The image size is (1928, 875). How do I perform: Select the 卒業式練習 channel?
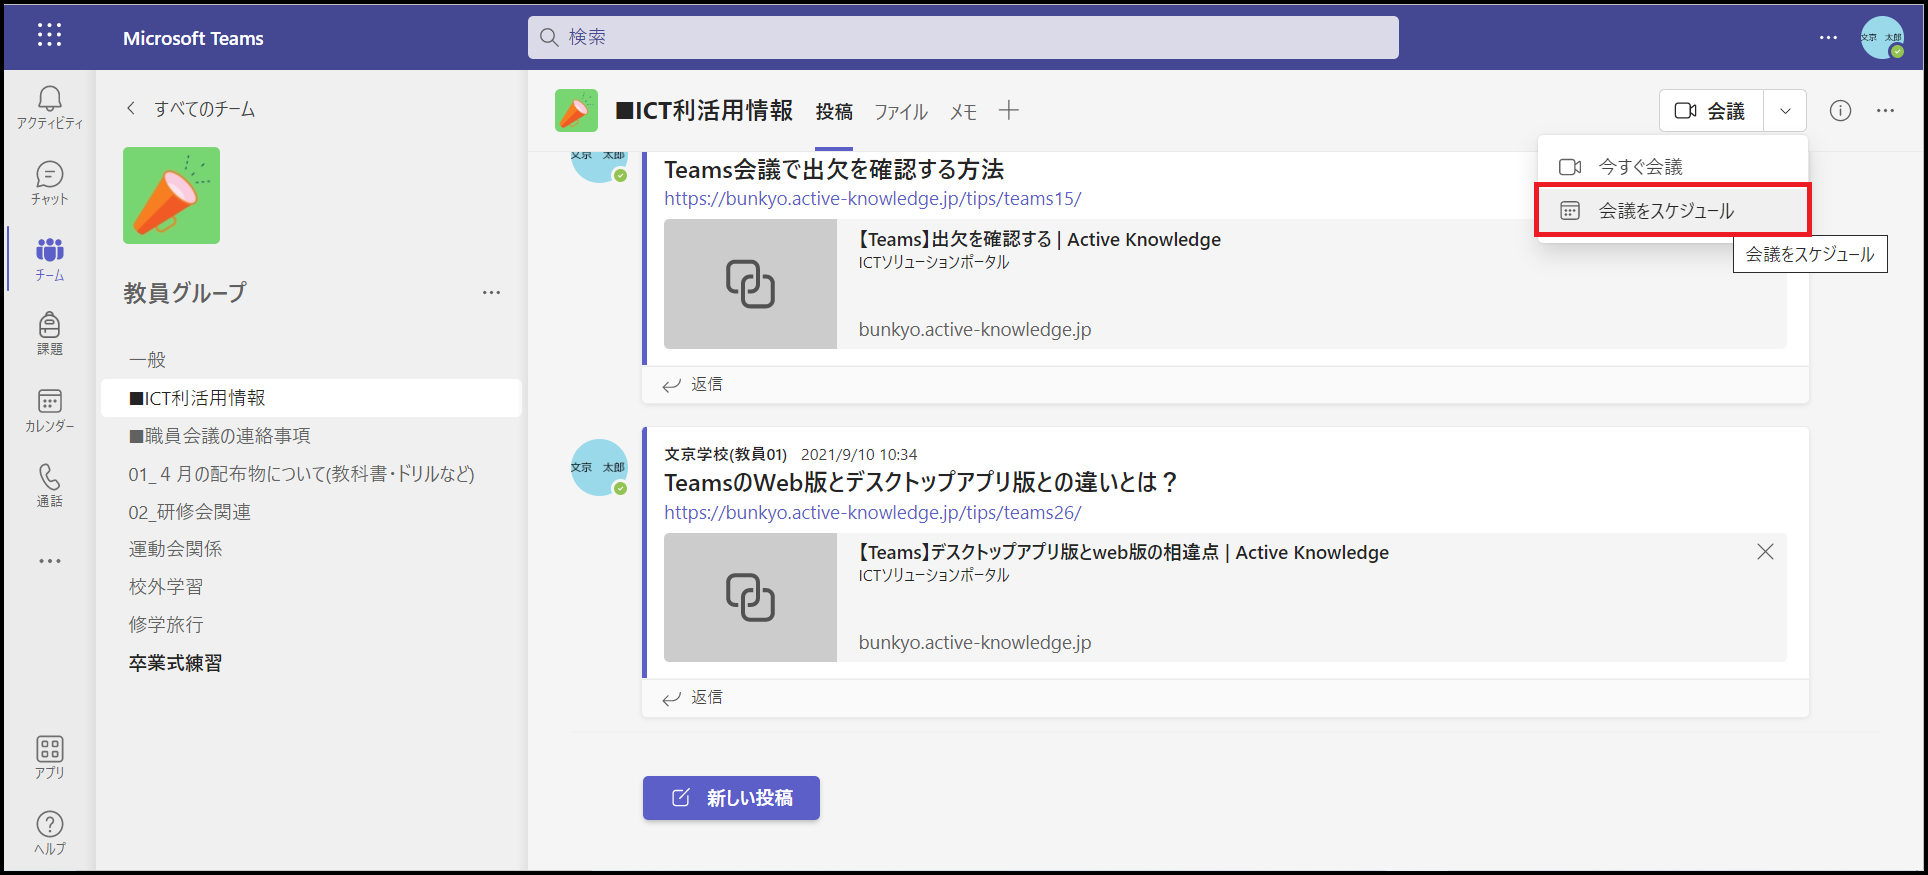click(311, 663)
